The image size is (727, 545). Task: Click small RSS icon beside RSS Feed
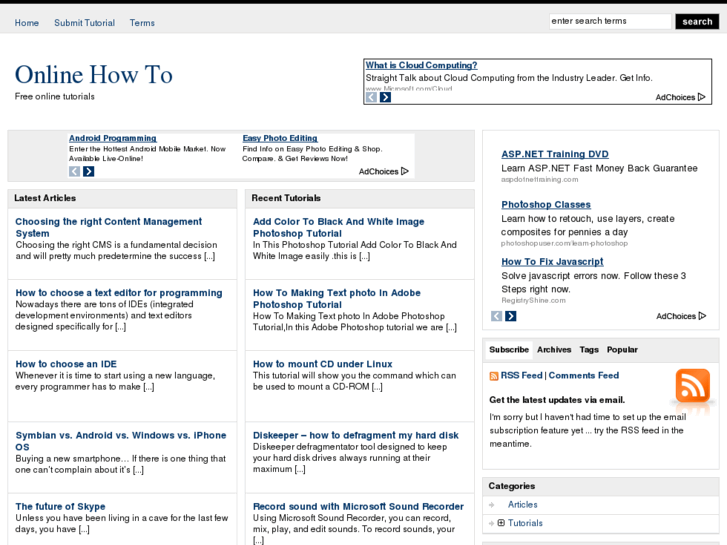[494, 376]
